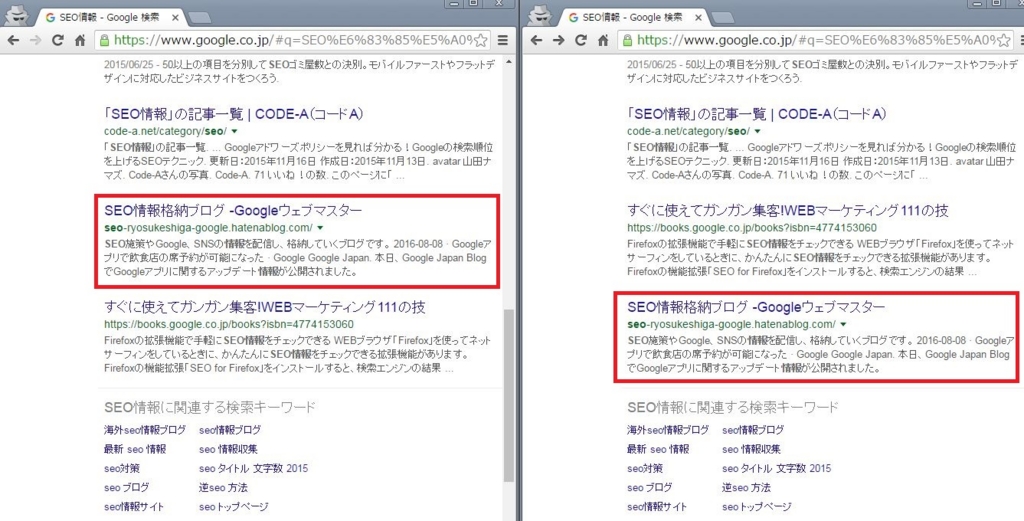Click seo情報ブログ keyword in right window

tap(754, 430)
